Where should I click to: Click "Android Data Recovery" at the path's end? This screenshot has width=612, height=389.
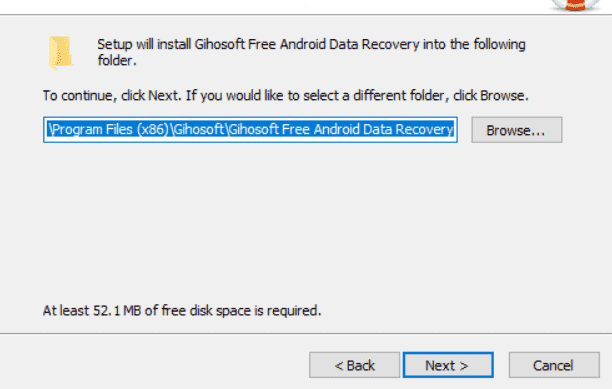(383, 130)
